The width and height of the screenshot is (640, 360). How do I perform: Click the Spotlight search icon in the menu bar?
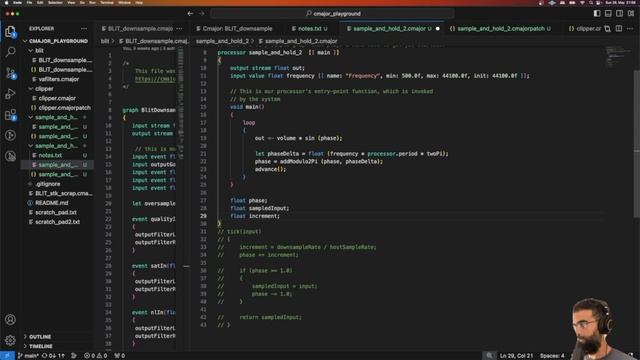coord(591,2)
